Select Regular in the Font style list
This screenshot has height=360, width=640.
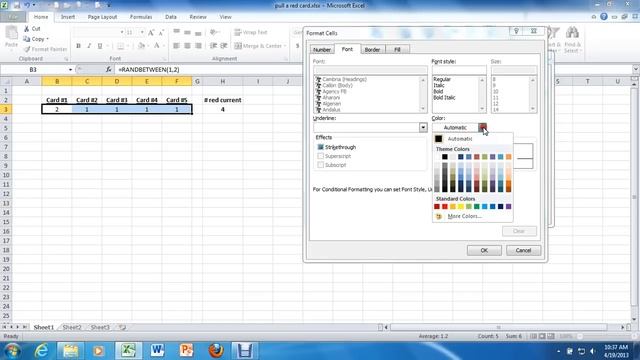442,79
